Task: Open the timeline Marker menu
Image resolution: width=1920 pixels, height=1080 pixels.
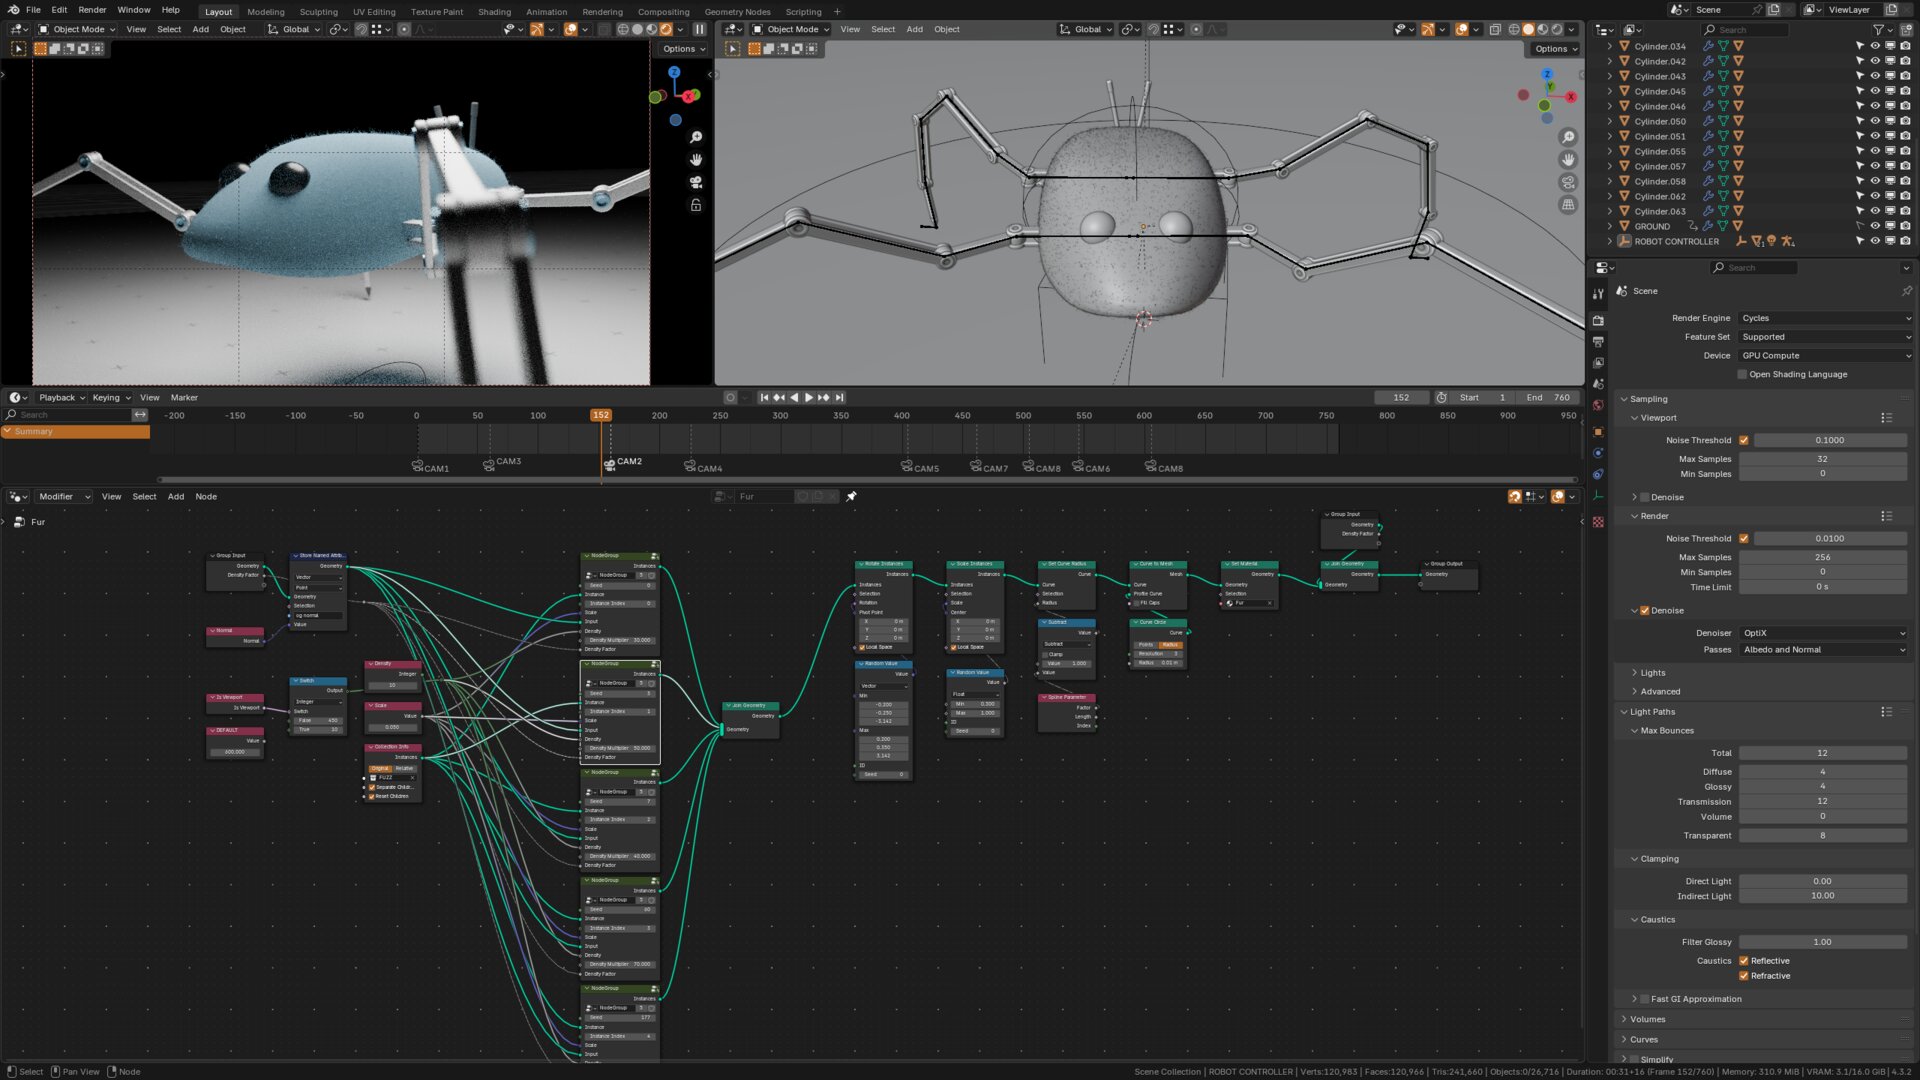Action: tap(184, 397)
